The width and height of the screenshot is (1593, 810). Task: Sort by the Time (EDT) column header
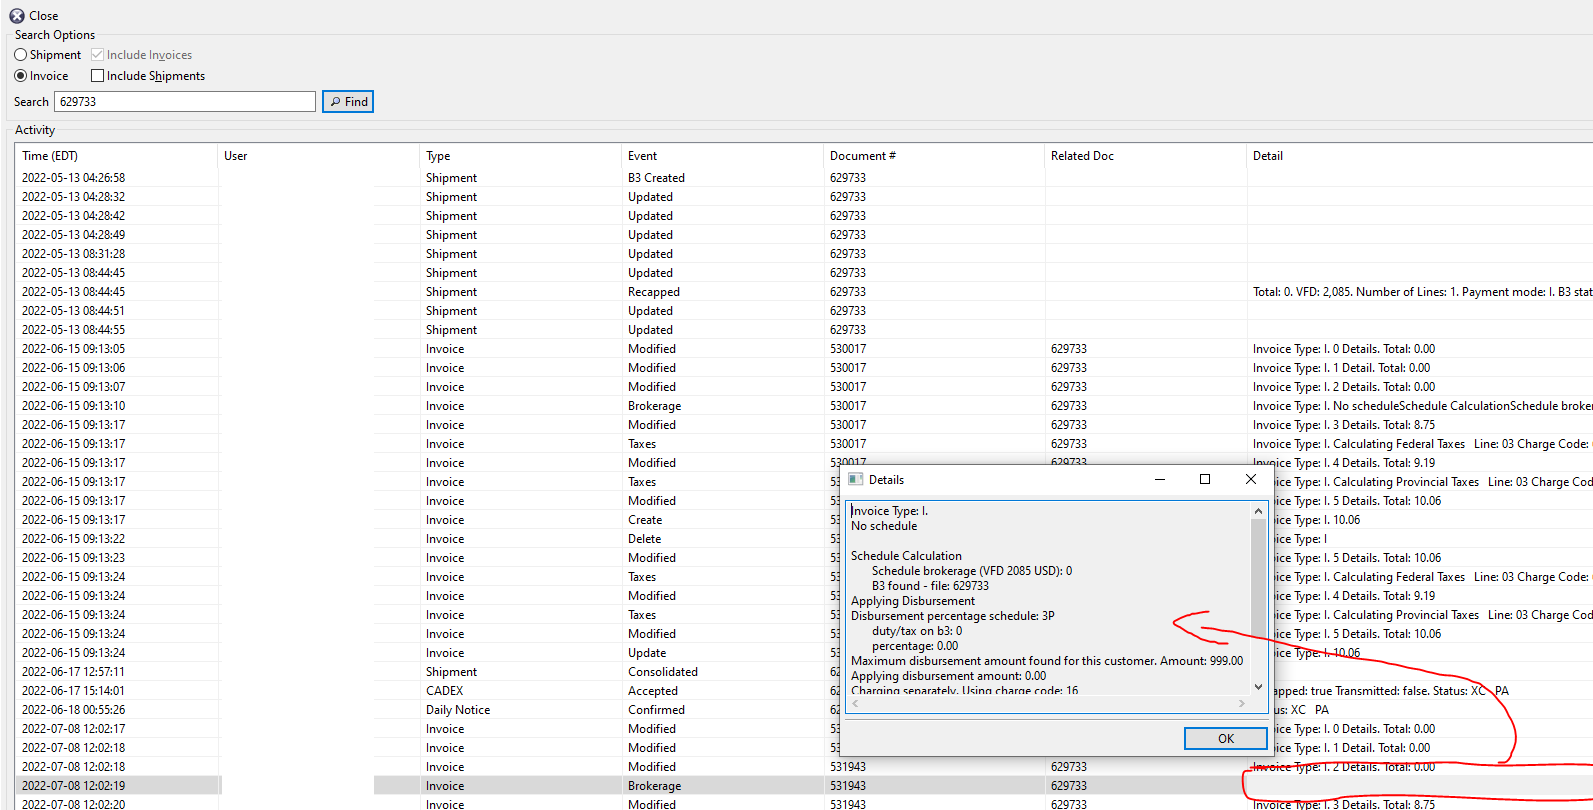coord(117,156)
